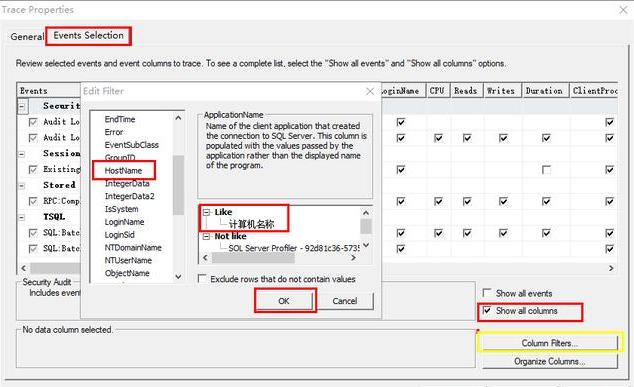Check the empty Duration box for Existing row
634x387 pixels.
pyautogui.click(x=546, y=170)
